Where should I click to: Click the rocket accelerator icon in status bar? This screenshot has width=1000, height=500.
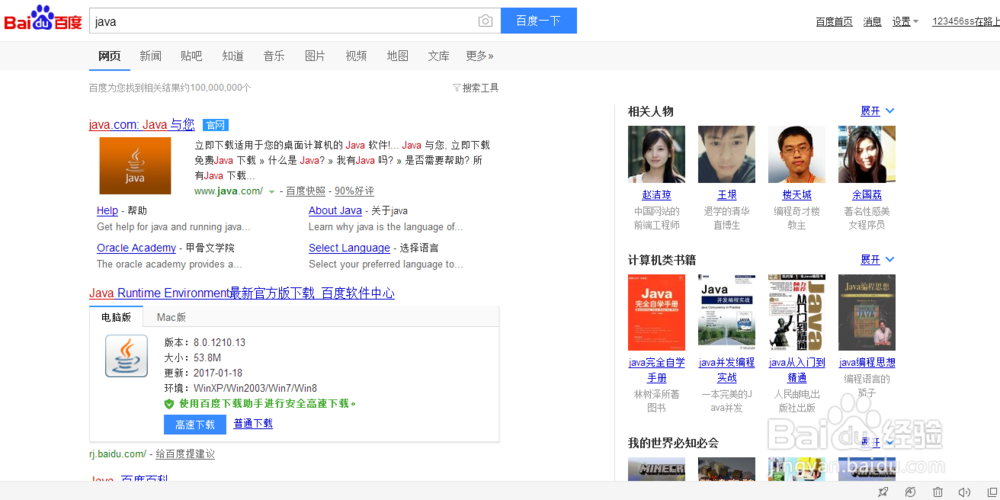883,492
